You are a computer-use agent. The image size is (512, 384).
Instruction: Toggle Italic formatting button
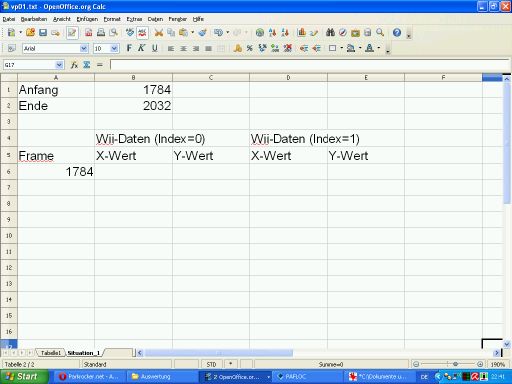[141, 48]
